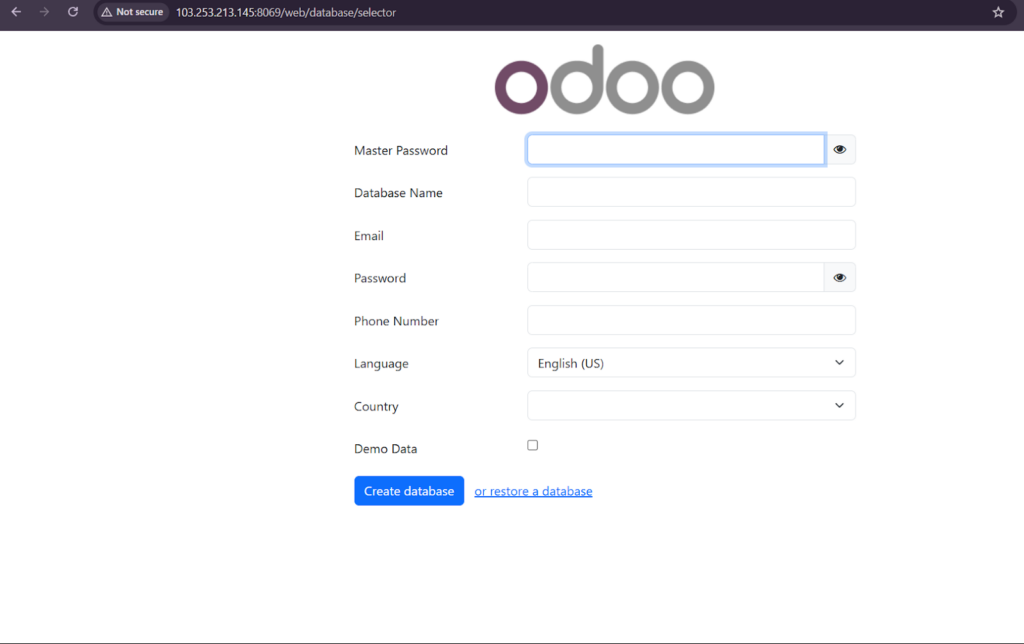Click the Email input field

point(690,234)
